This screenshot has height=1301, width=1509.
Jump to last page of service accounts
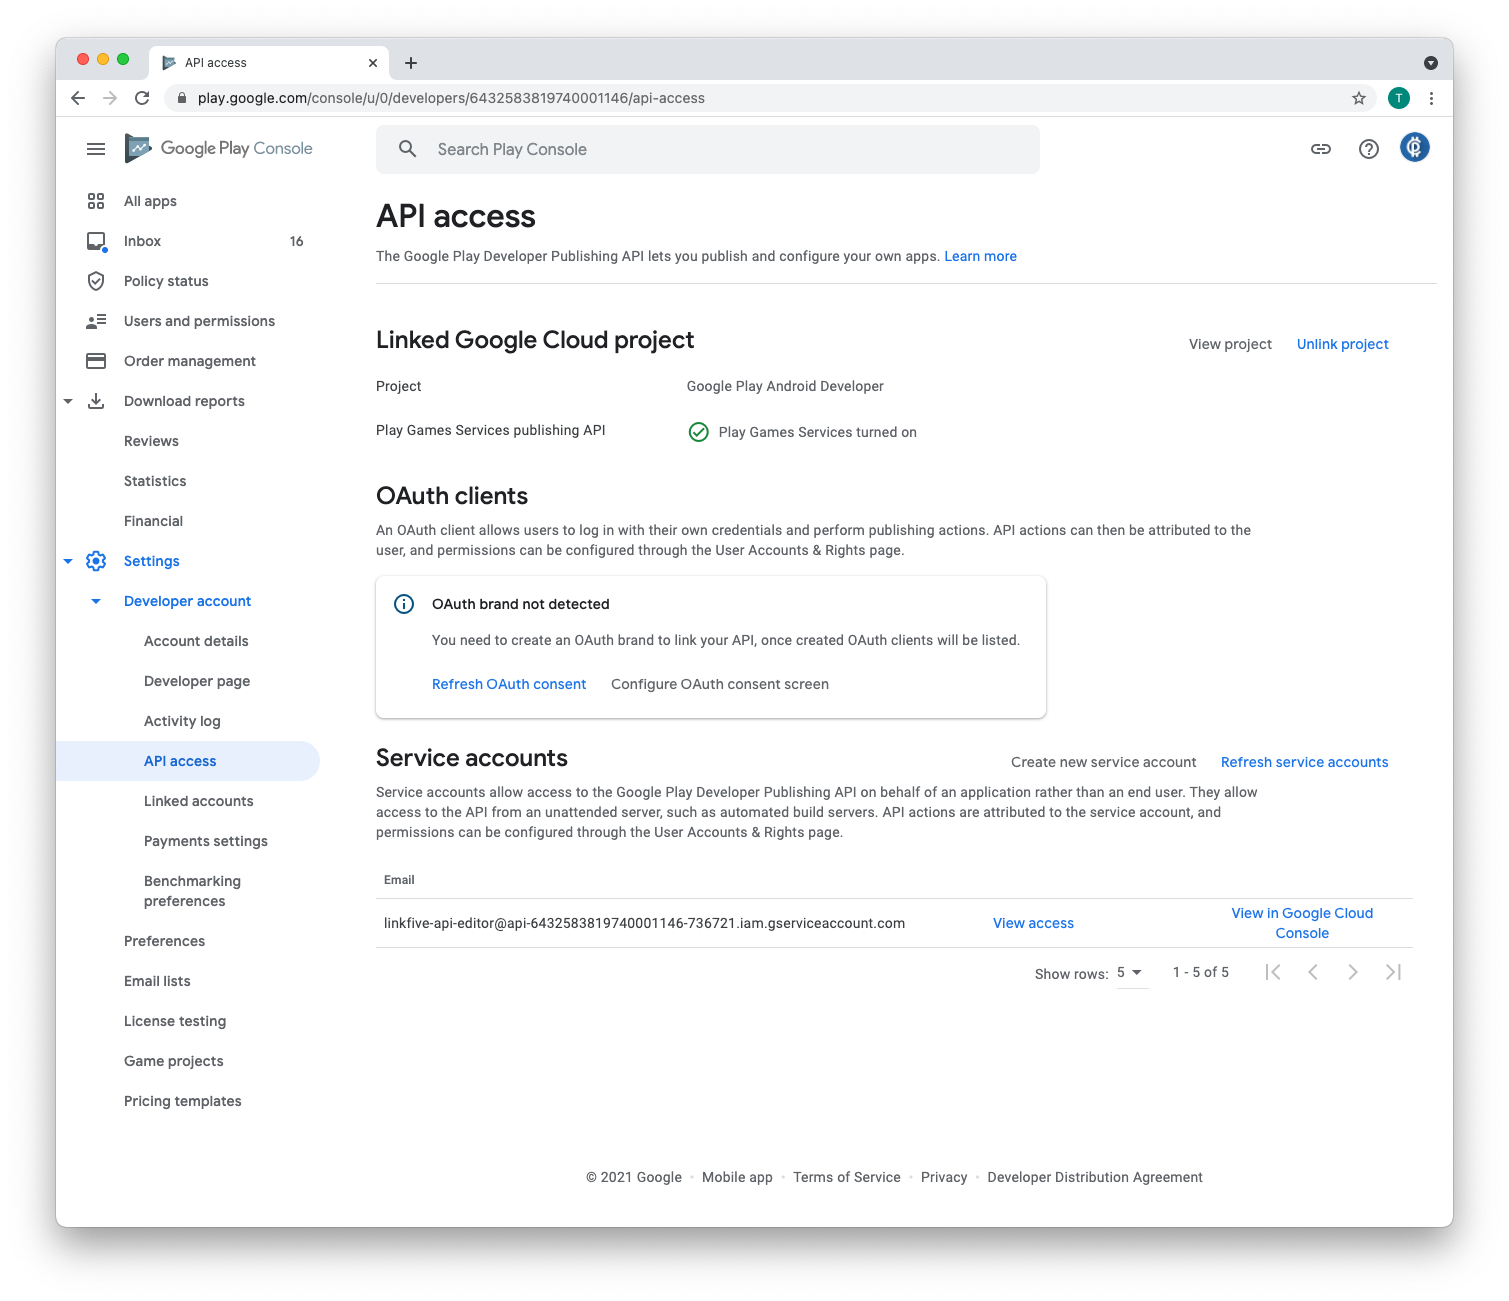1393,972
